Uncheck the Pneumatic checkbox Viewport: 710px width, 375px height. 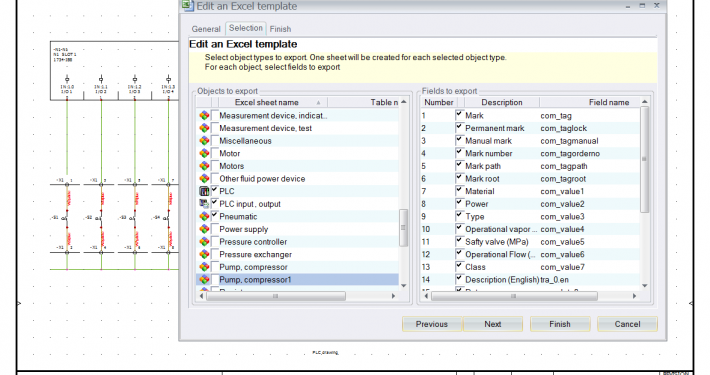tap(215, 216)
